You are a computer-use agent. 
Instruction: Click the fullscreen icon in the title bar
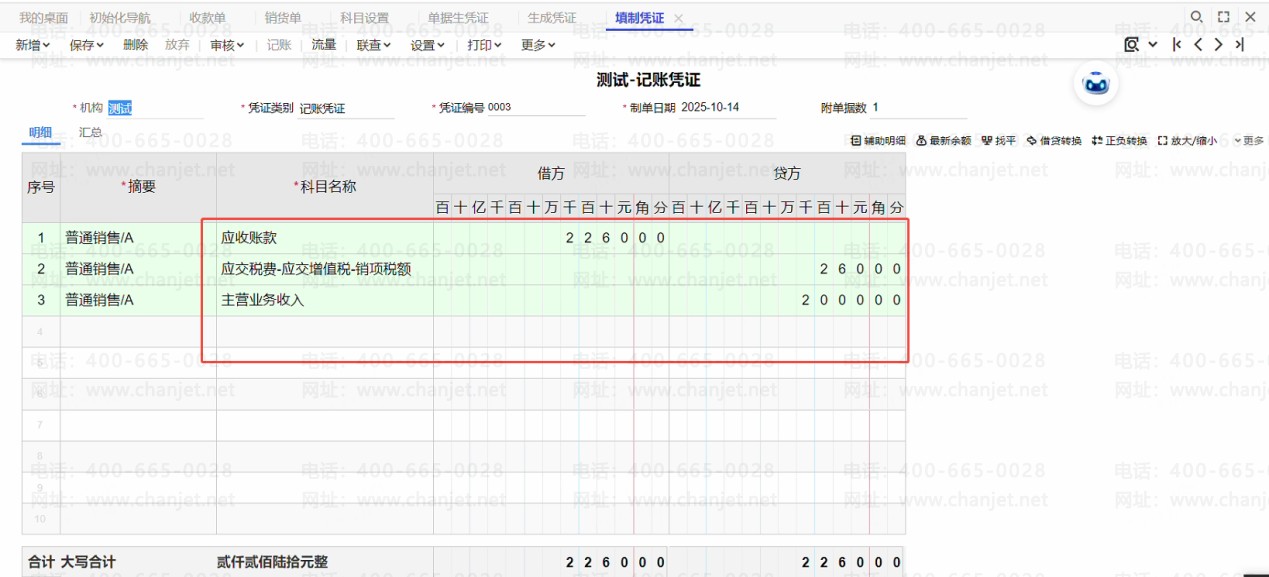tap(1223, 17)
